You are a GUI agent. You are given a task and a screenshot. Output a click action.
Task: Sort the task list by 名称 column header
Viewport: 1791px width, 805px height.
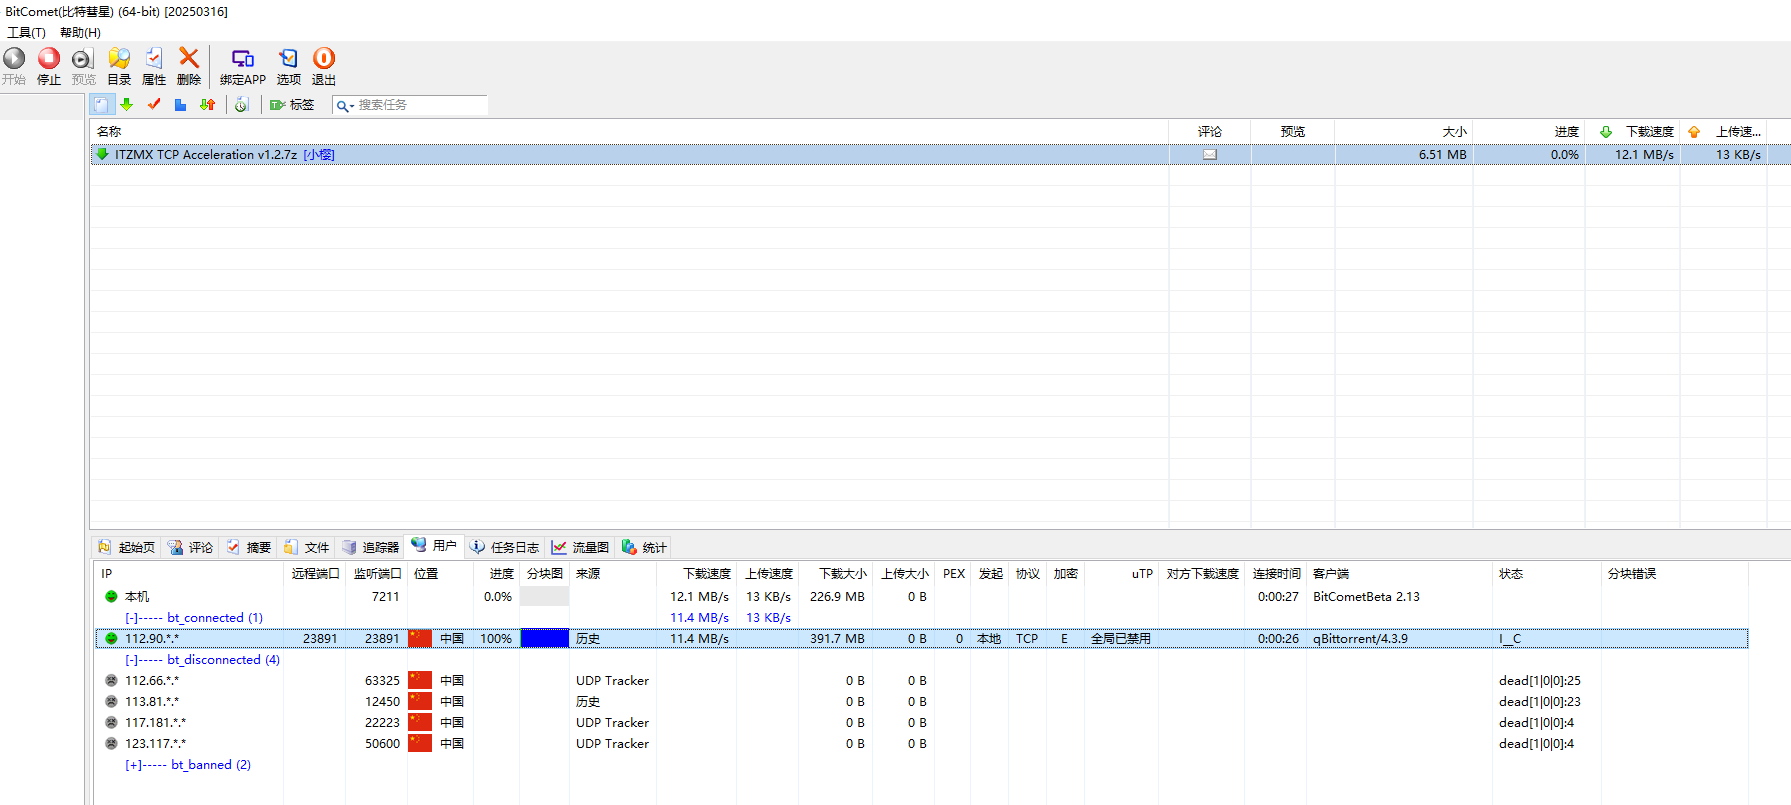click(629, 131)
